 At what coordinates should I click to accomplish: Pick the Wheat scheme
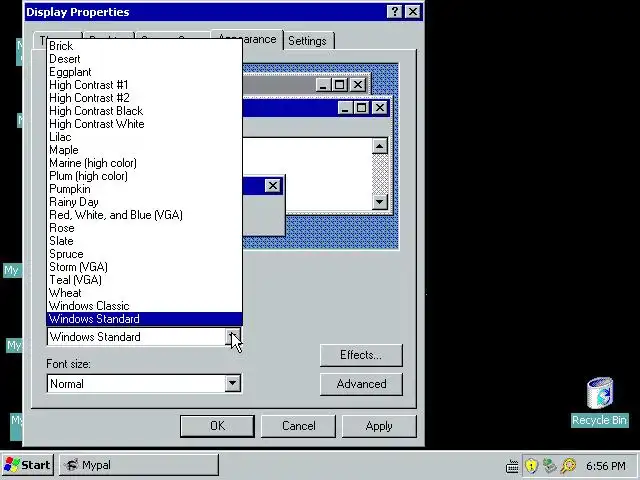(144, 293)
